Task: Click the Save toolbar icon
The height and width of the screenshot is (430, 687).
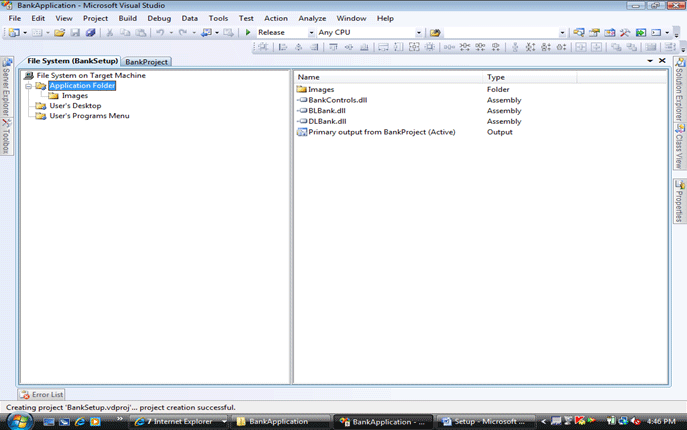Action: (x=75, y=32)
